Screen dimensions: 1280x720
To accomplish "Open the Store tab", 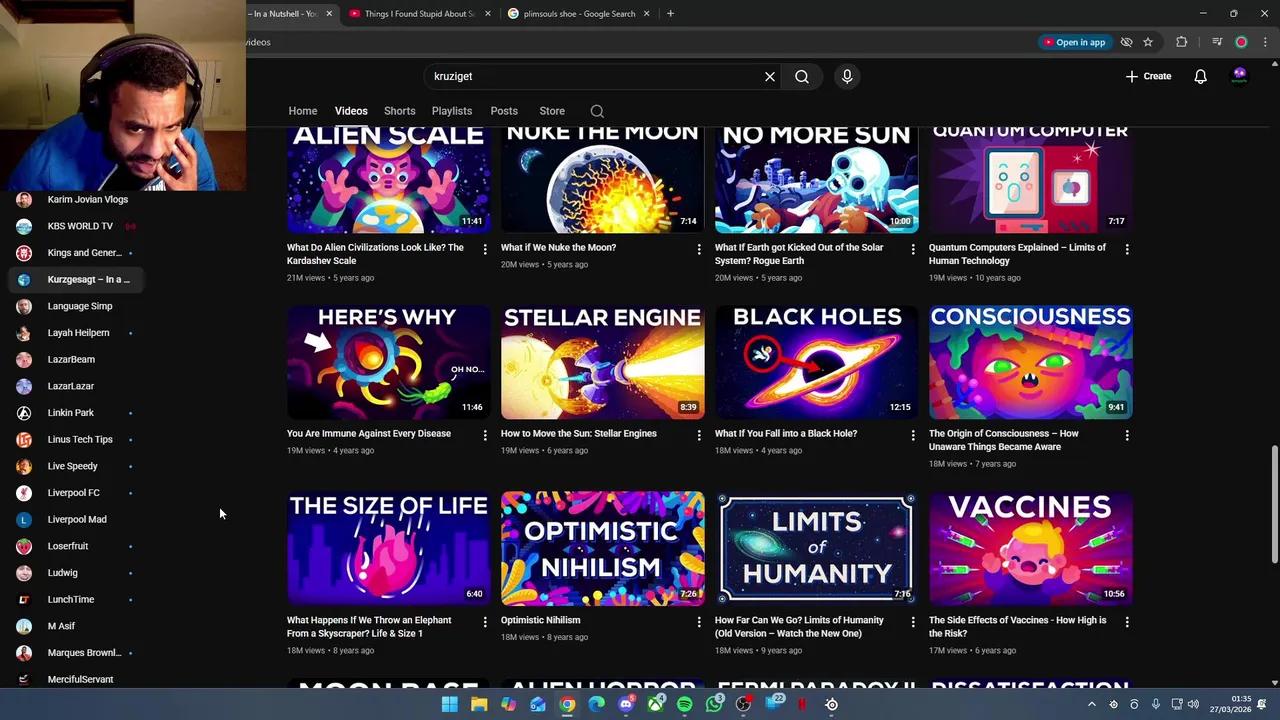I will click(552, 111).
